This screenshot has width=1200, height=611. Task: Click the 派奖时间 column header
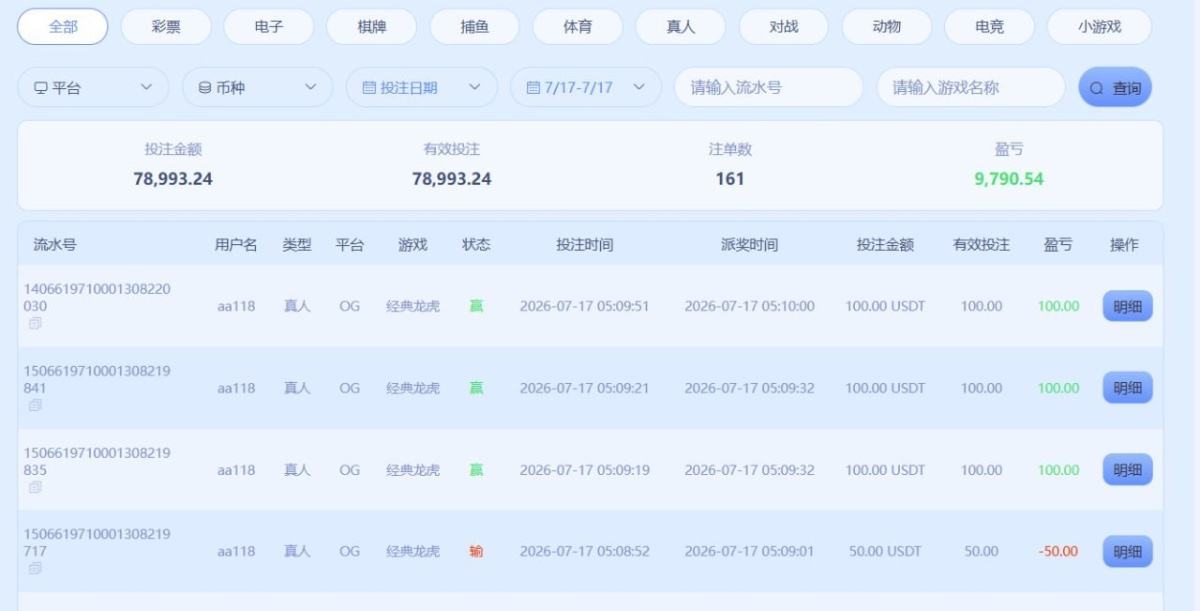pos(749,244)
